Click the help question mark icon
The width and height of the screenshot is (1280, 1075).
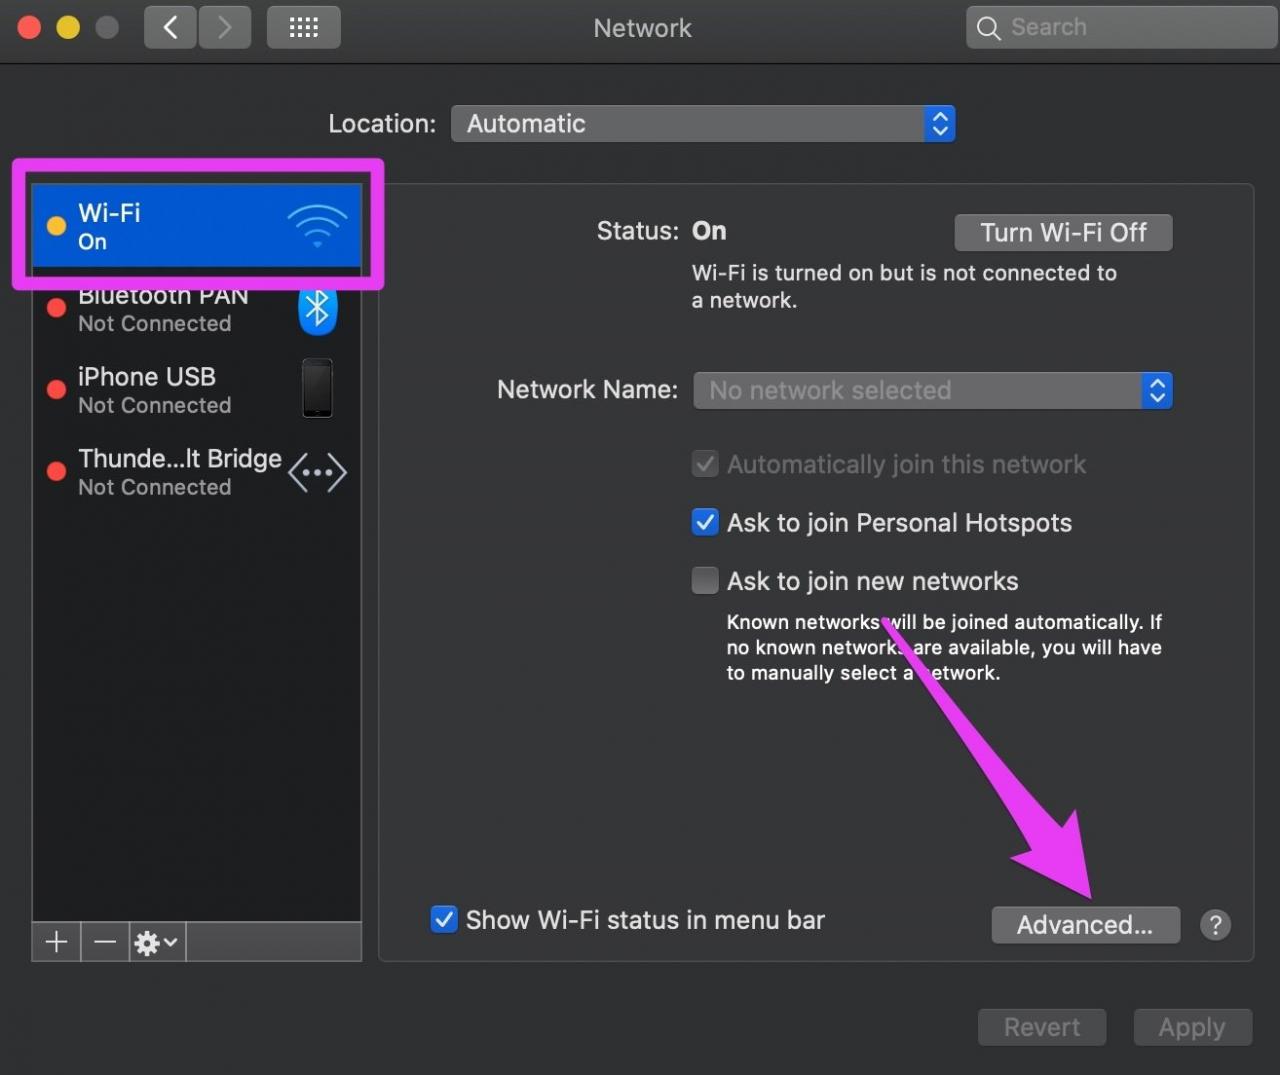[1215, 925]
